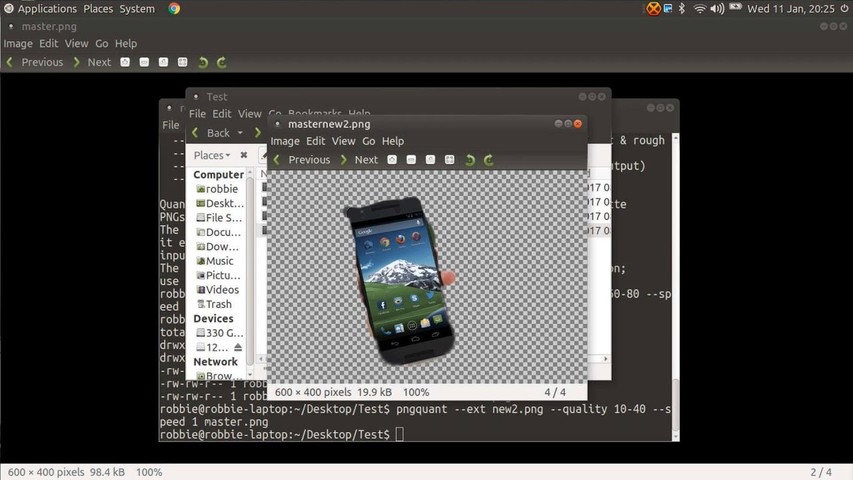Viewport: 853px width, 480px height.
Task: Eject the 12... device in file manager sidebar
Action: (238, 347)
